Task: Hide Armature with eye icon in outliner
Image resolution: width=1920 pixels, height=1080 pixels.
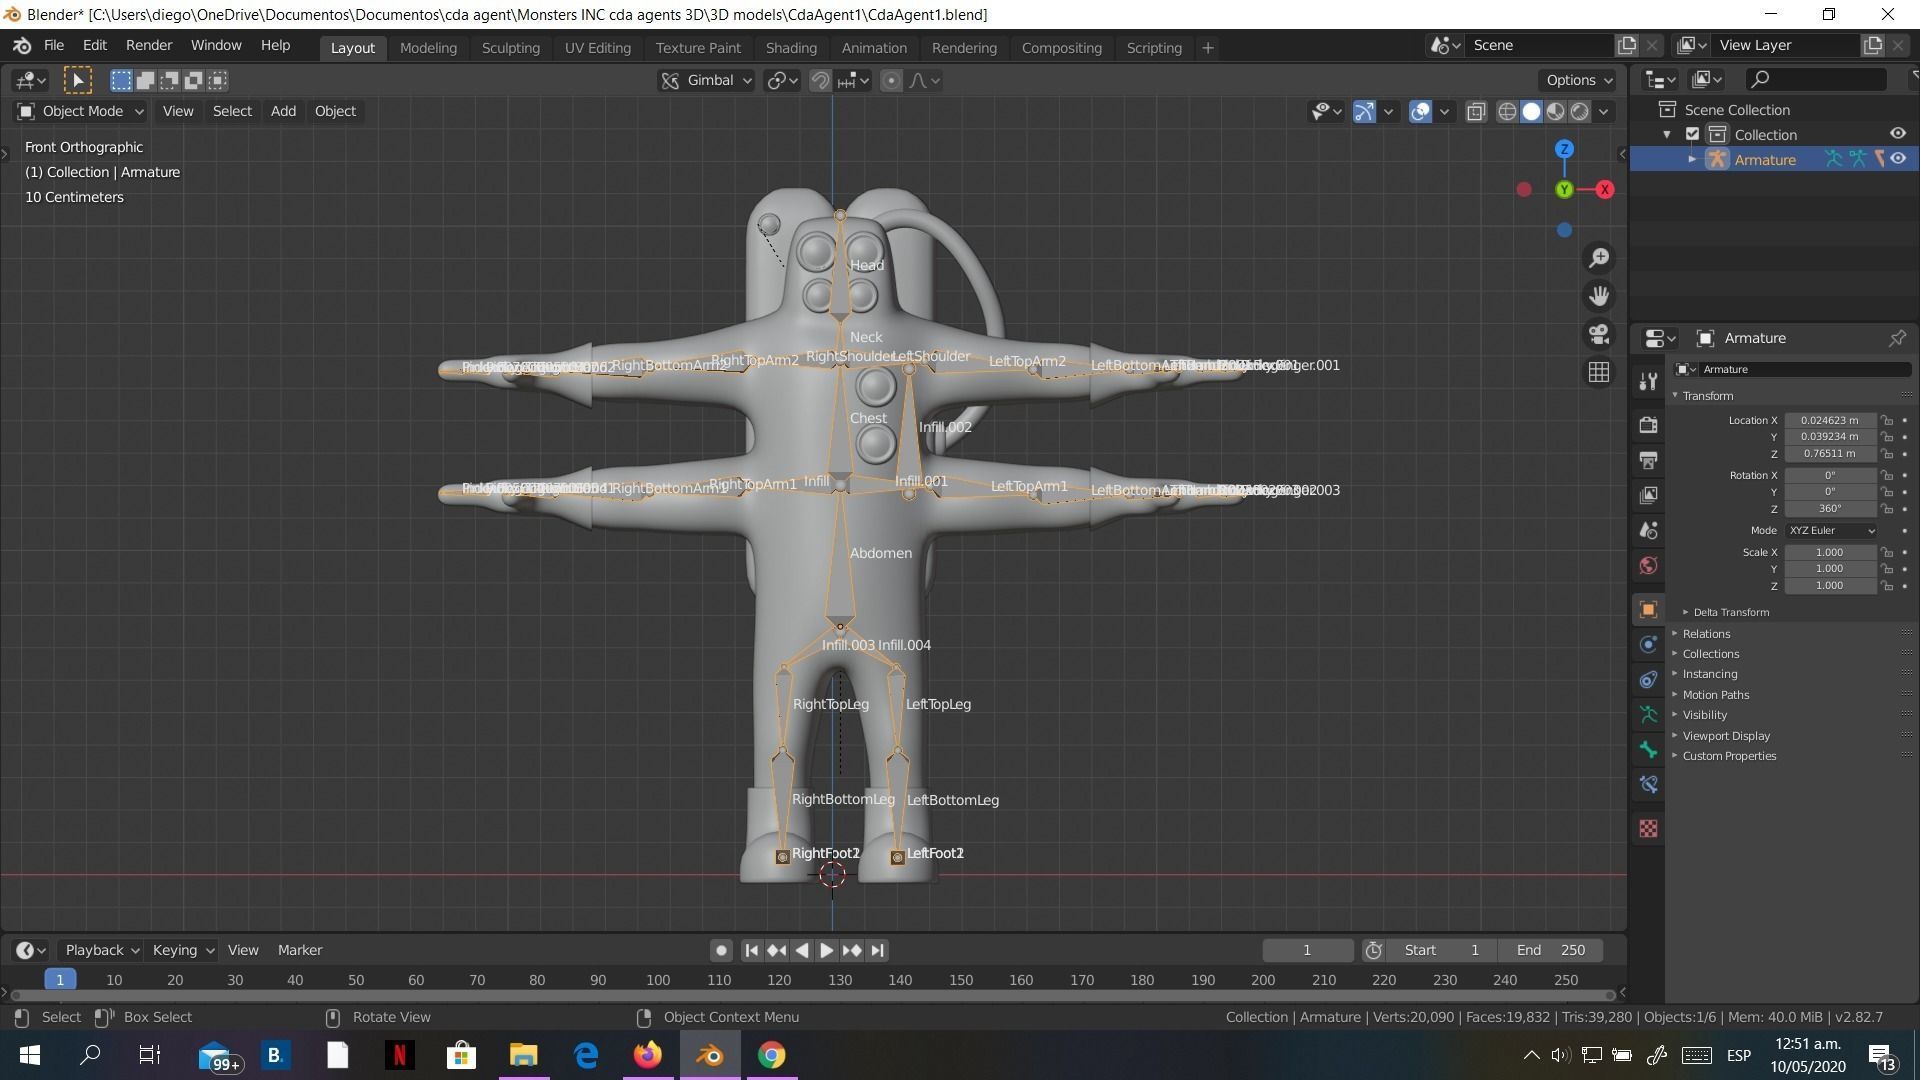Action: [1898, 159]
